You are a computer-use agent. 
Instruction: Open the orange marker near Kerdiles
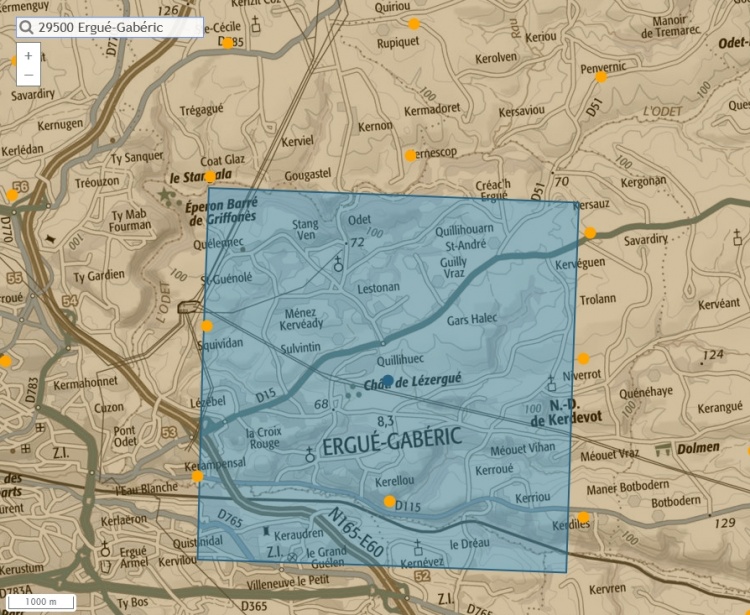[583, 517]
